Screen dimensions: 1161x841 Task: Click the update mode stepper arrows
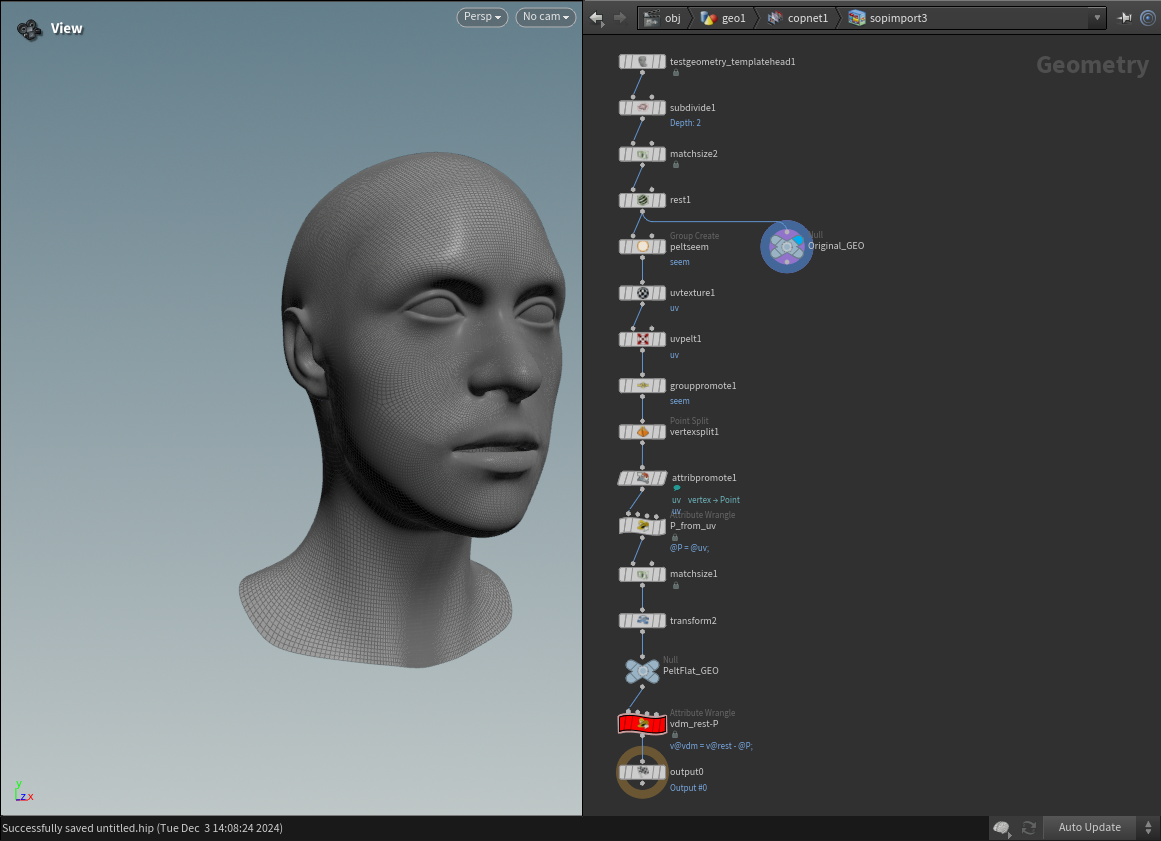(x=1148, y=827)
